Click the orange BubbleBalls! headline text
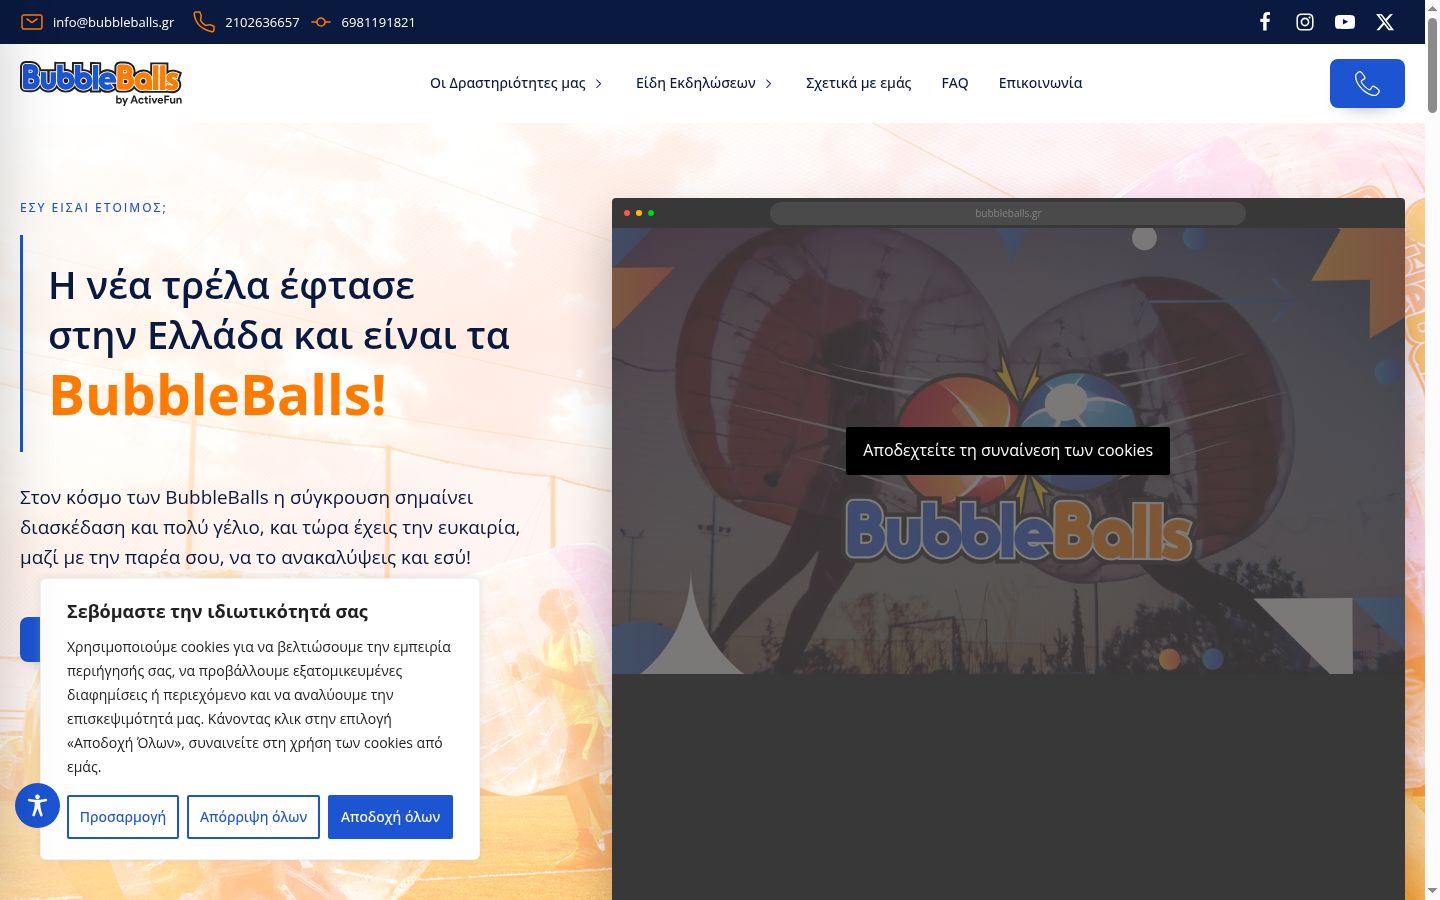 click(218, 395)
